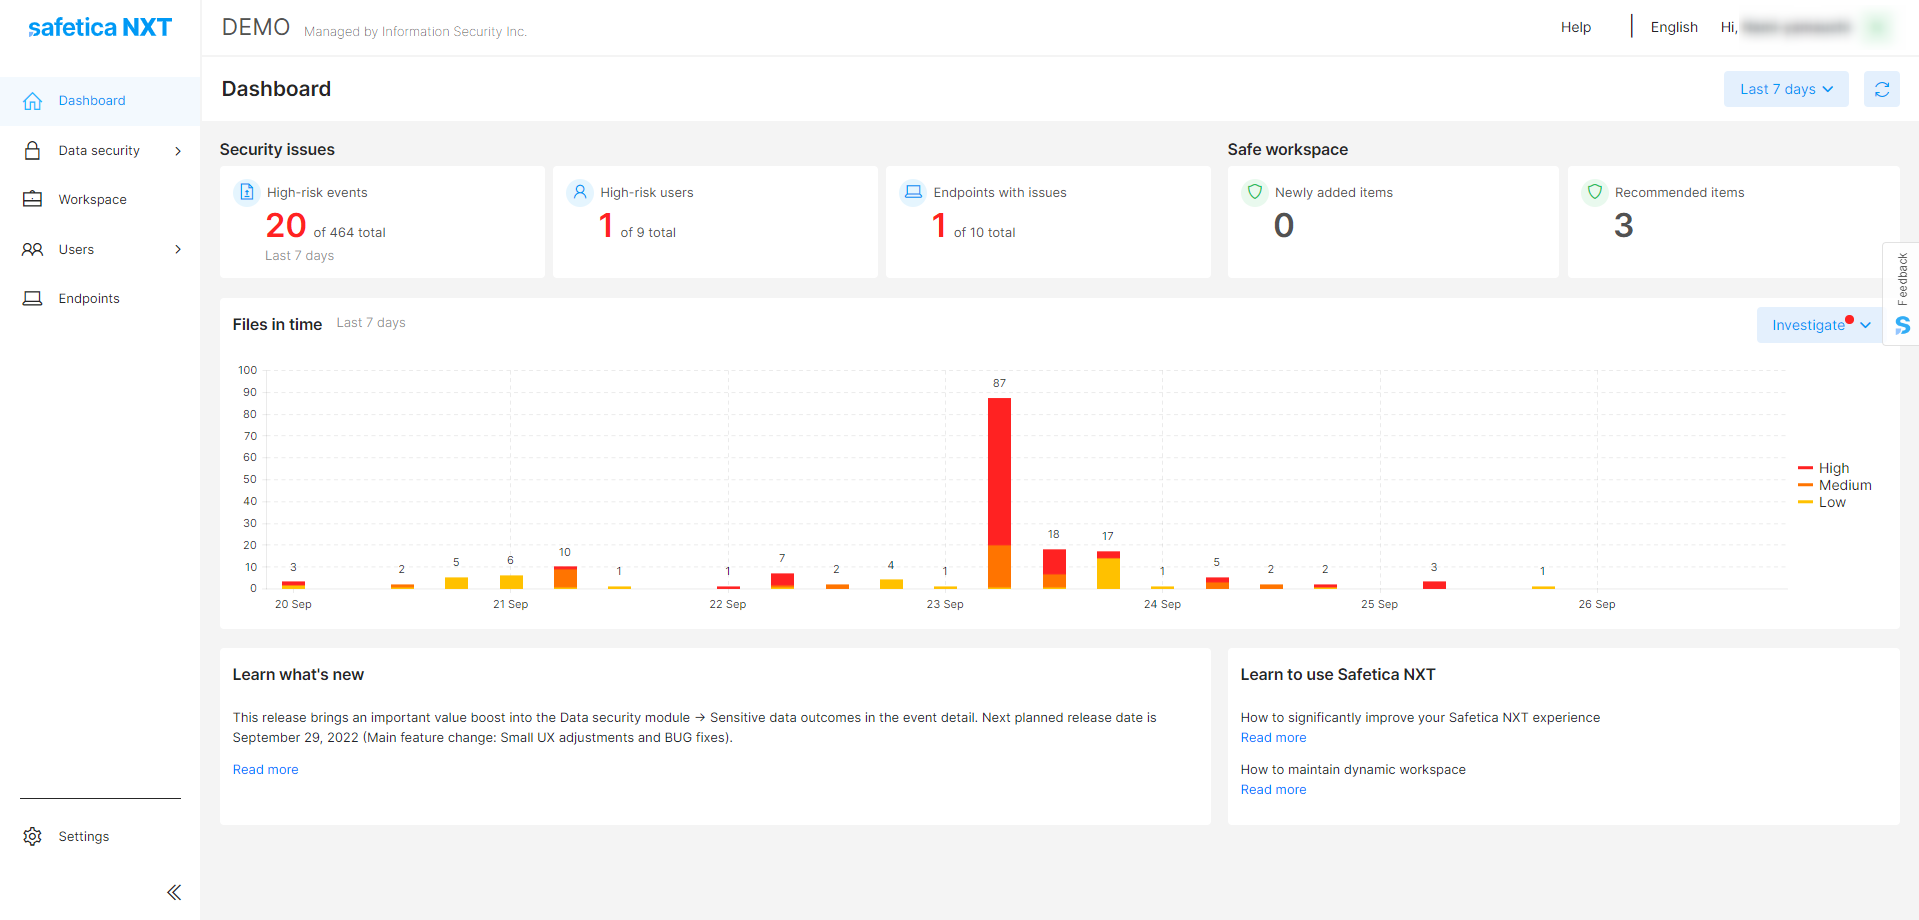Click the High-risk users person icon

[x=580, y=192]
